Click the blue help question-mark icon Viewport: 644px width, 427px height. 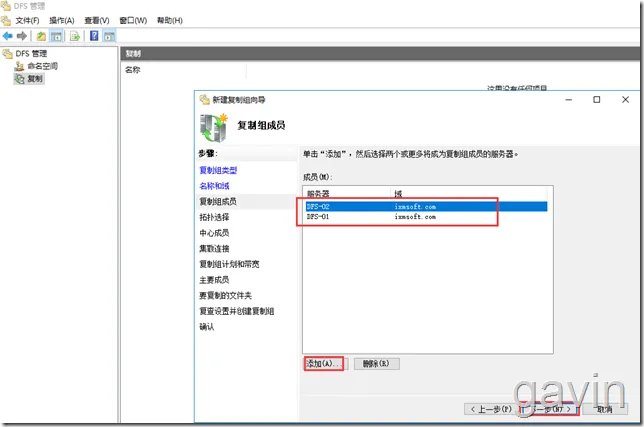94,36
